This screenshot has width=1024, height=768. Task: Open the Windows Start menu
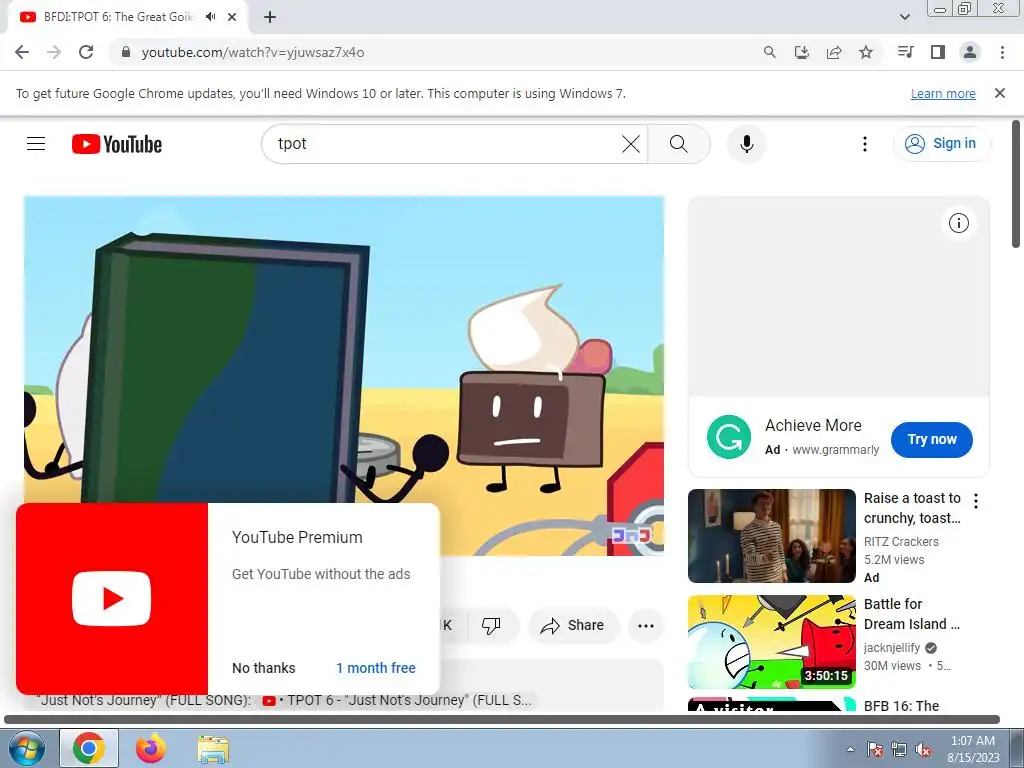26,749
